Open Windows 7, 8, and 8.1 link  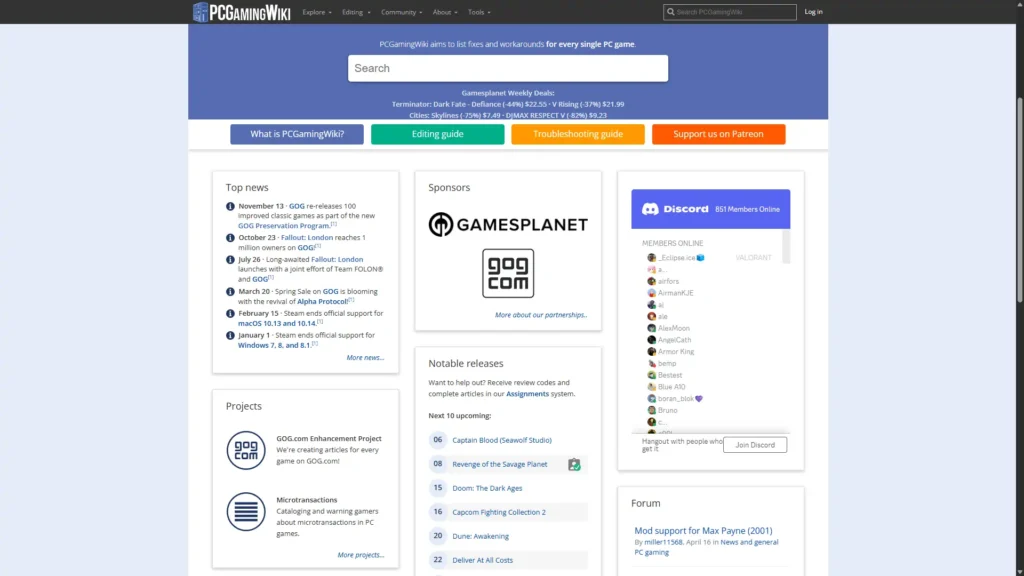(x=274, y=345)
